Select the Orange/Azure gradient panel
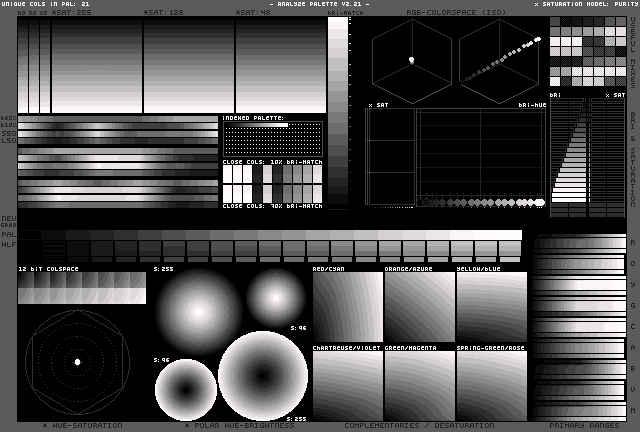The image size is (640, 432). point(419,307)
